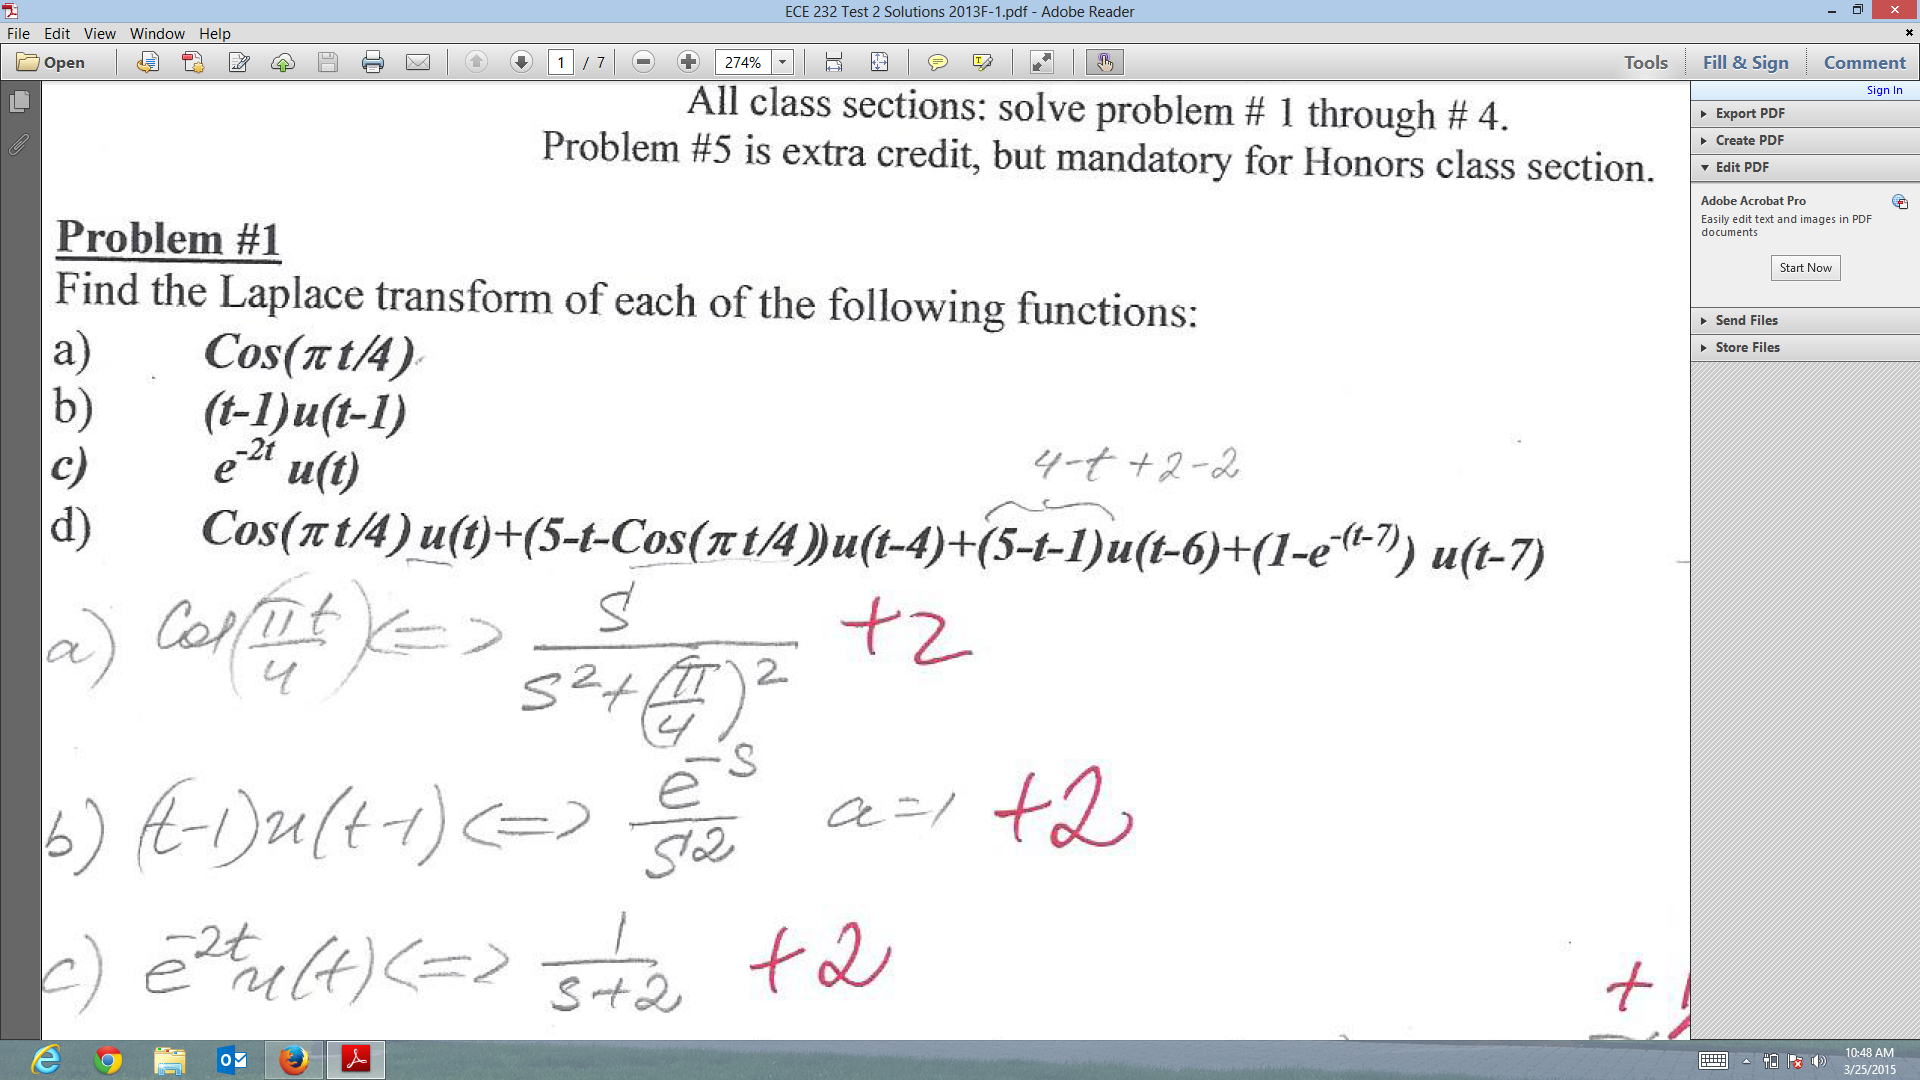Click the Next Page navigation icon
The image size is (1920, 1080).
pos(521,62)
